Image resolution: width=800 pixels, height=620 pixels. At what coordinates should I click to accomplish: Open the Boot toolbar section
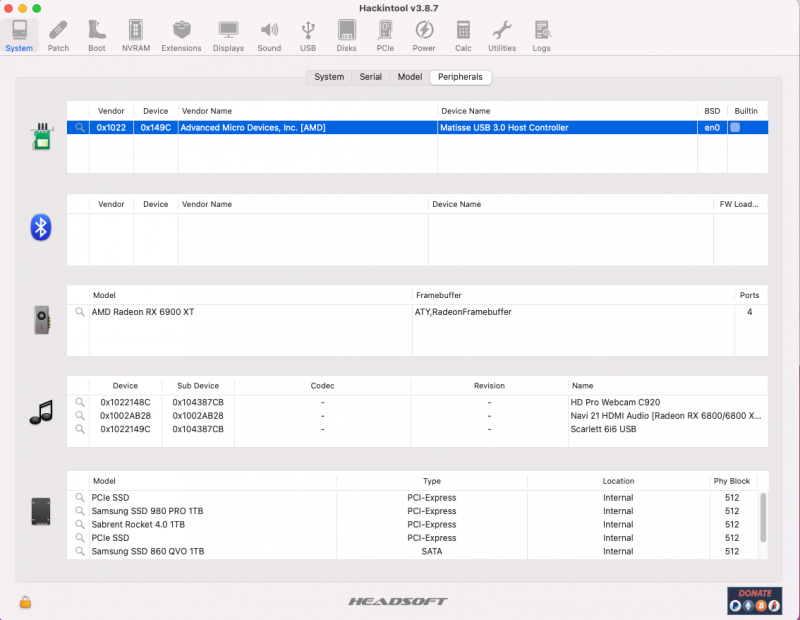(x=97, y=34)
